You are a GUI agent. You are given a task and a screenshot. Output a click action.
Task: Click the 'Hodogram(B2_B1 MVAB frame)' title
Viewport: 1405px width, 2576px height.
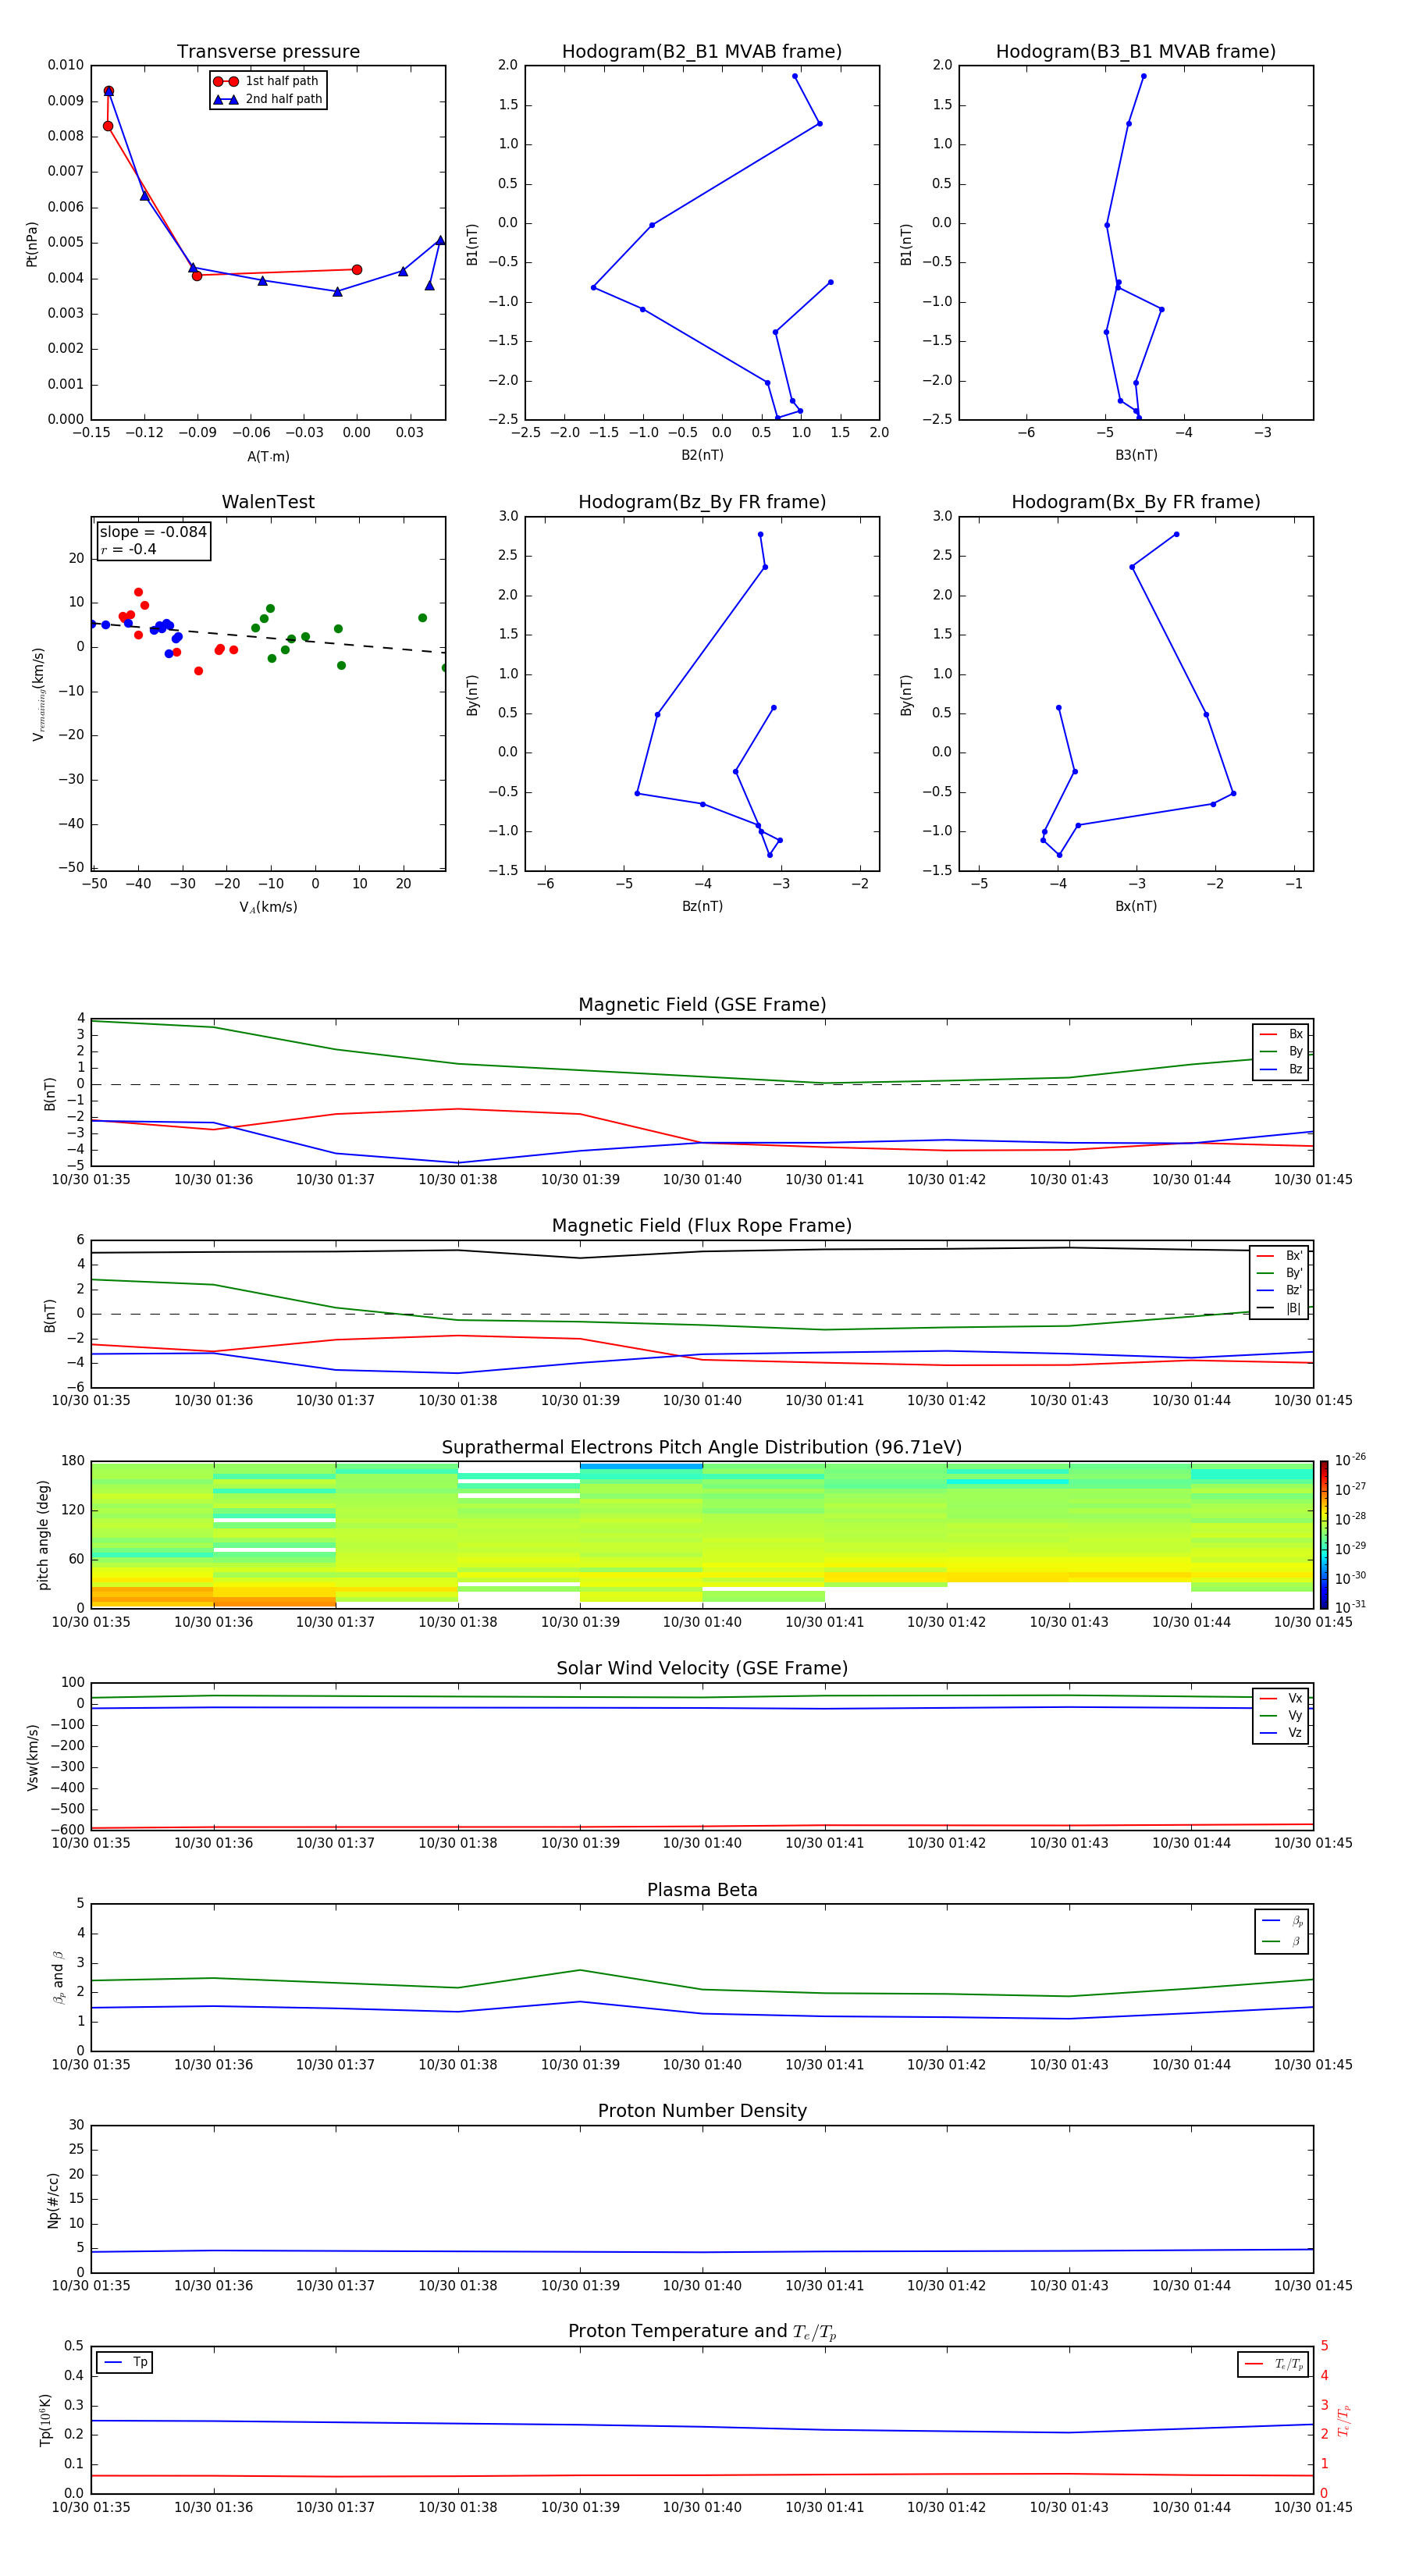702,52
